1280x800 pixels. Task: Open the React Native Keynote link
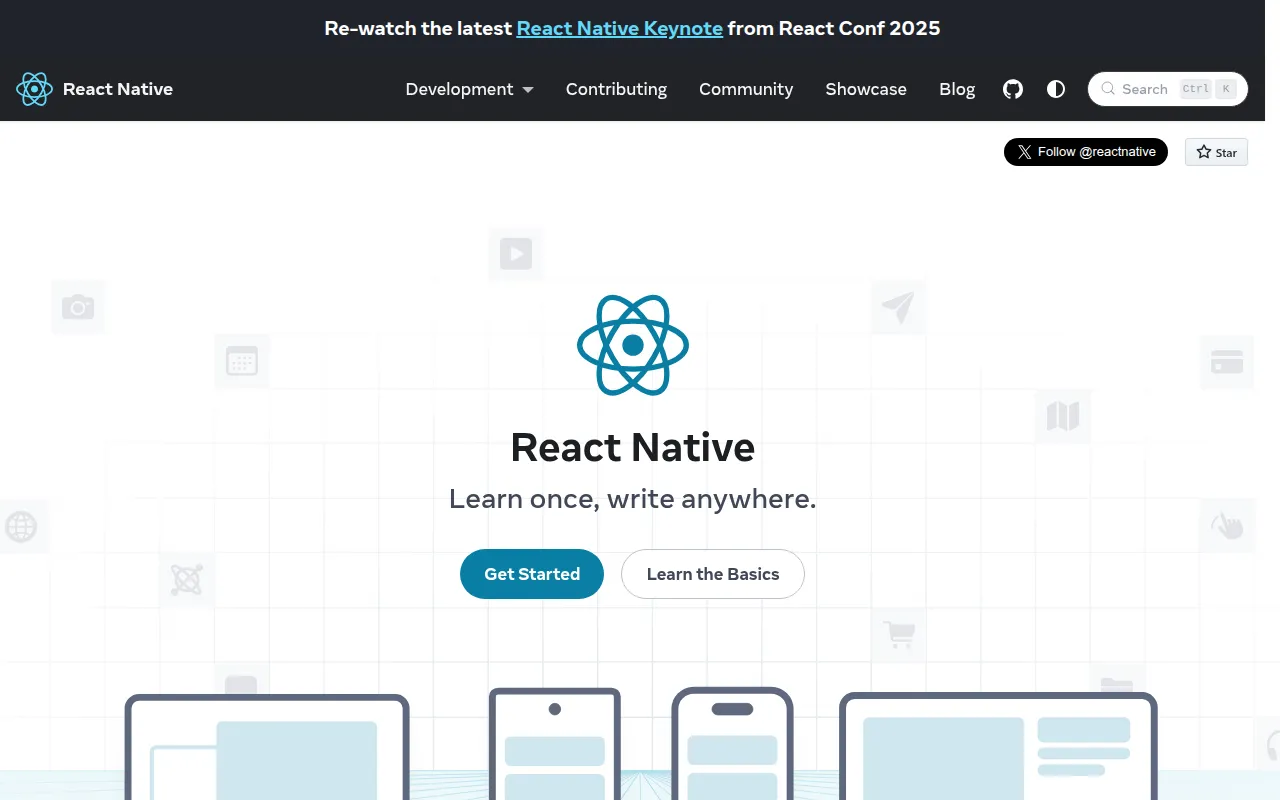pos(620,28)
